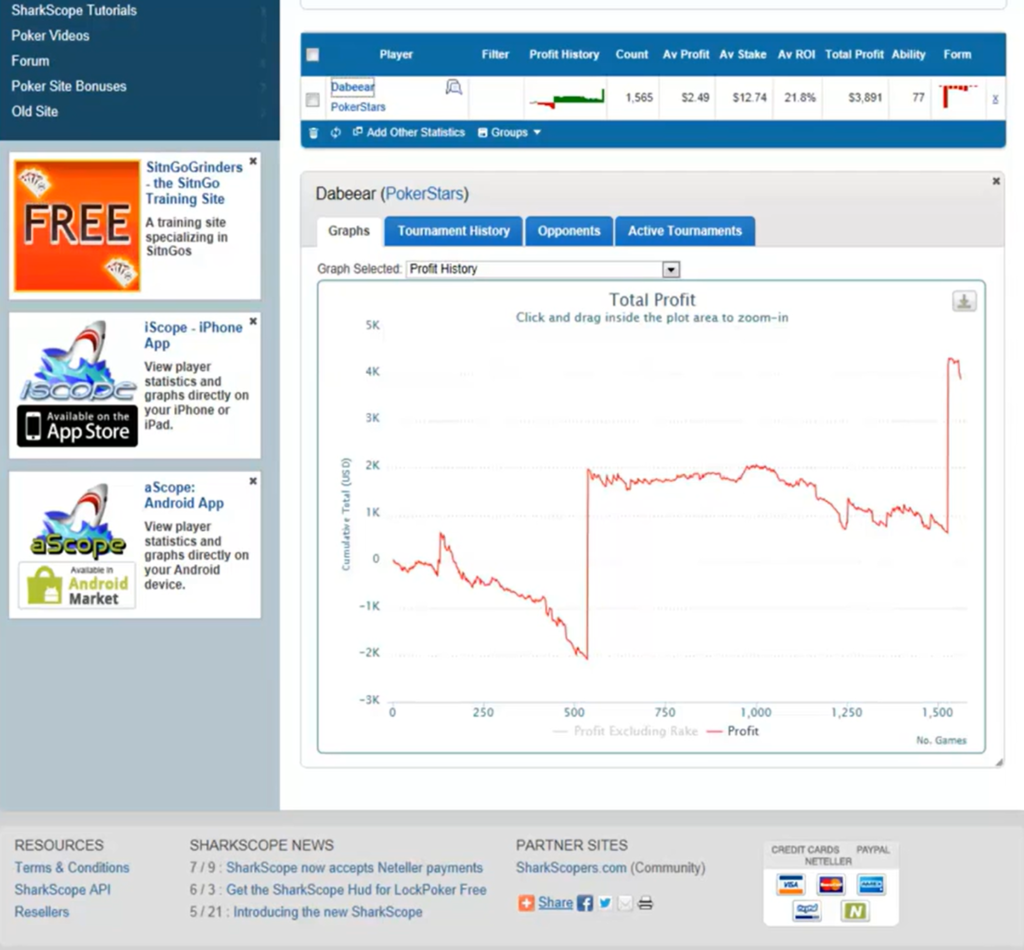Click the green Neteller payment icon

point(855,910)
